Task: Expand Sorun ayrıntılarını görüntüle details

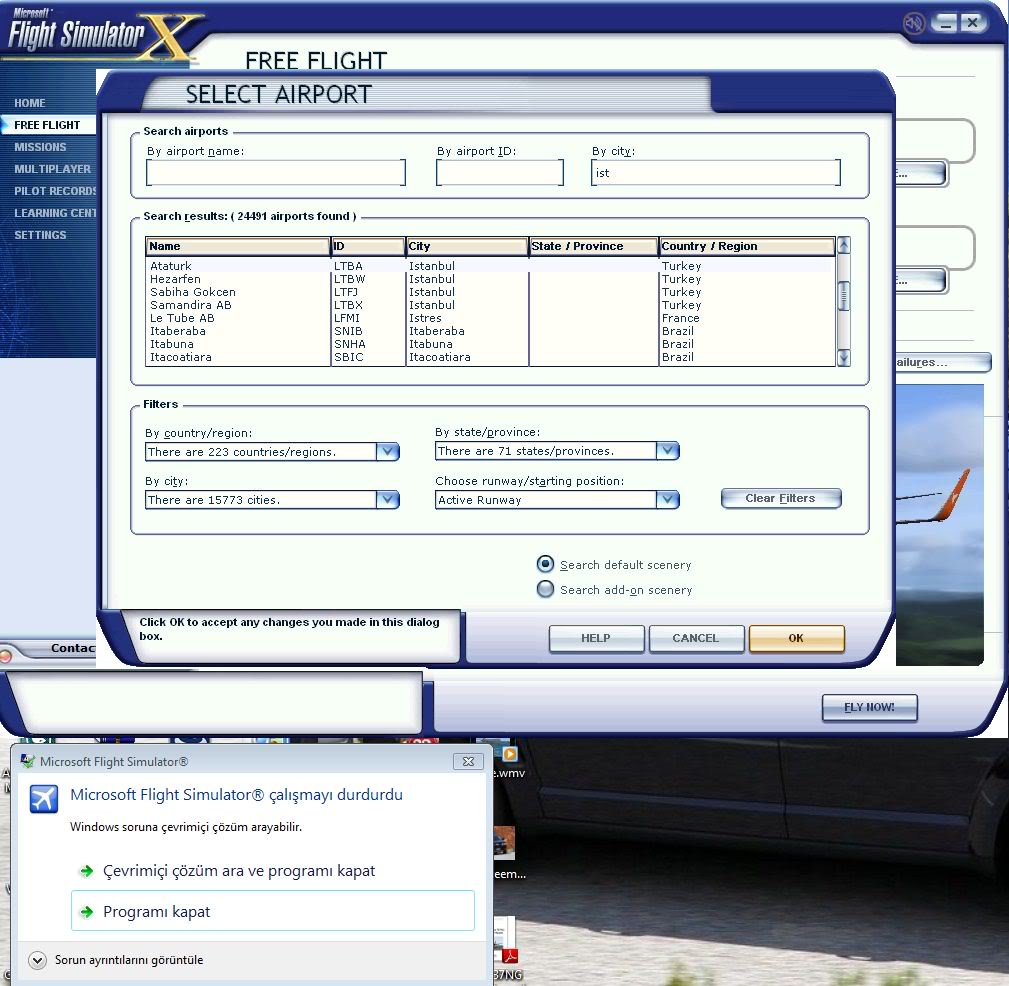Action: 37,960
